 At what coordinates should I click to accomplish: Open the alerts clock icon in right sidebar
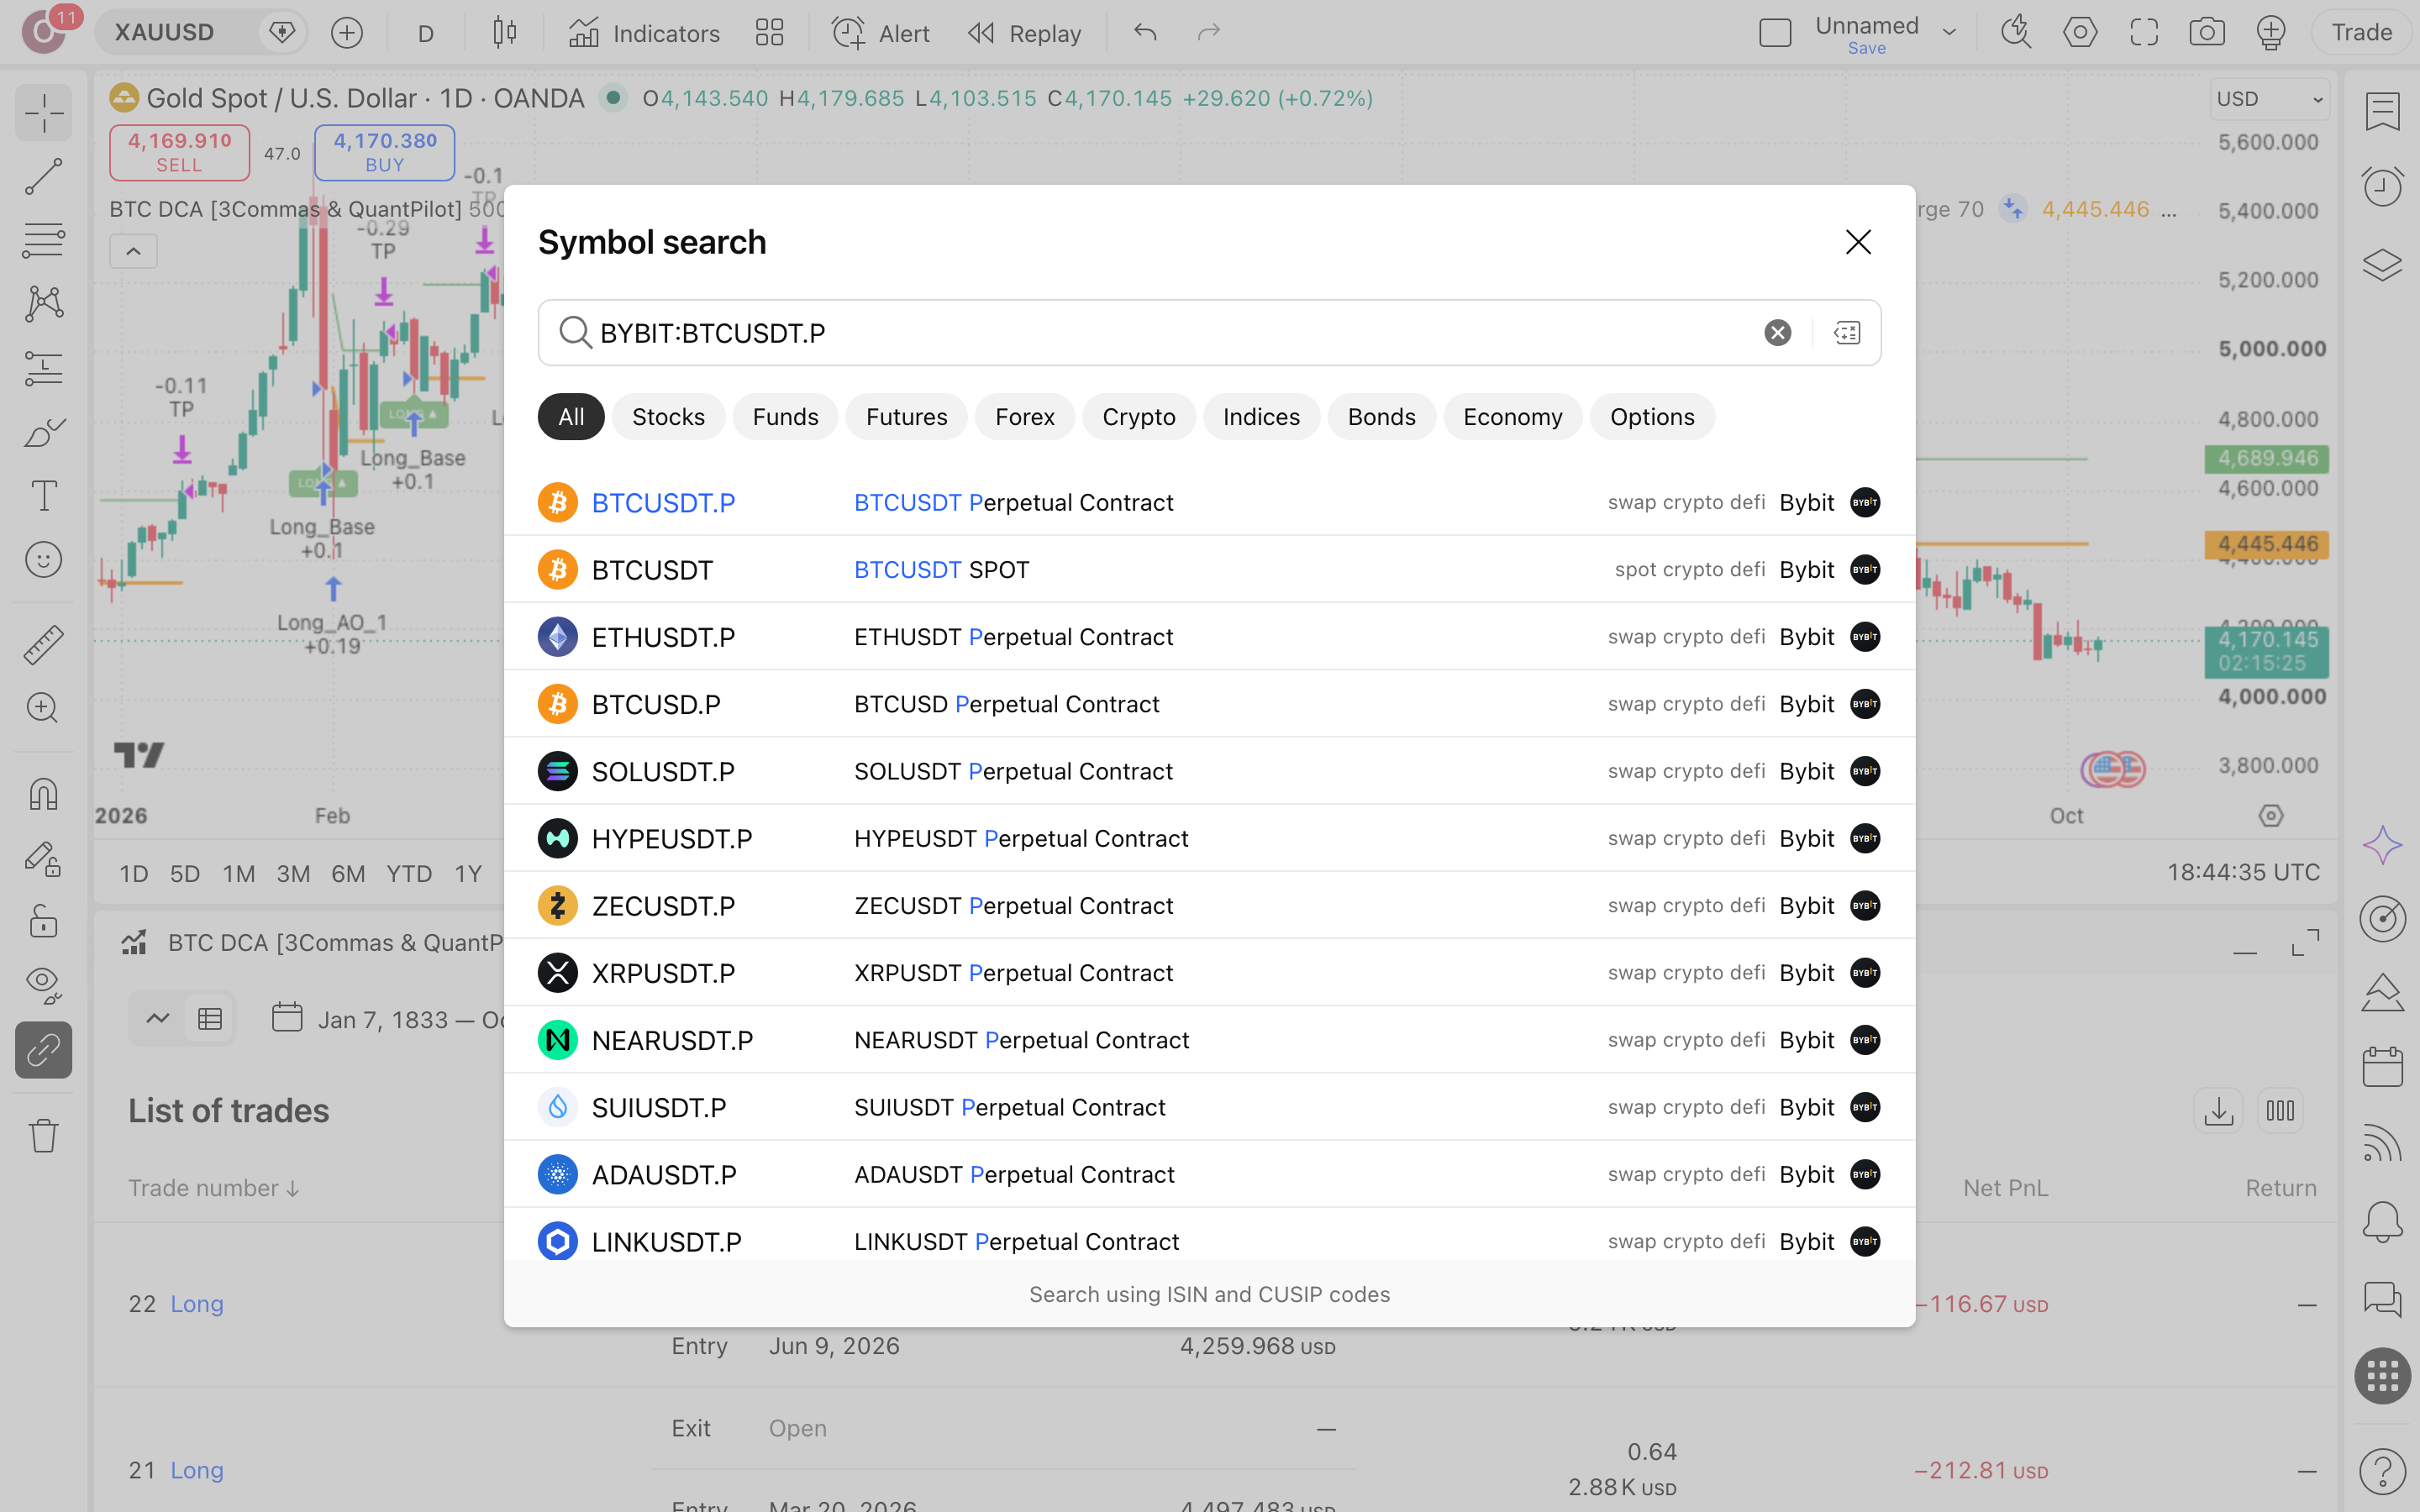[x=2382, y=187]
